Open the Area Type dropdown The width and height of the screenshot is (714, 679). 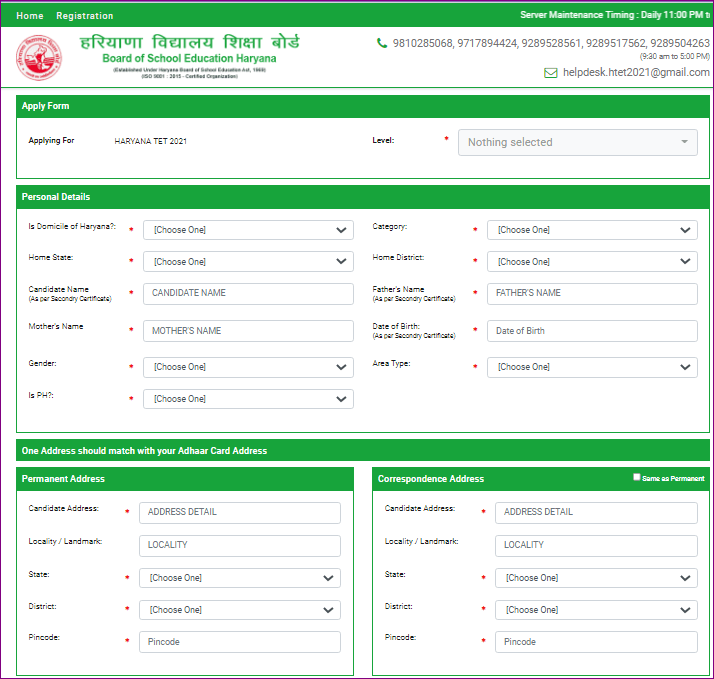[592, 367]
